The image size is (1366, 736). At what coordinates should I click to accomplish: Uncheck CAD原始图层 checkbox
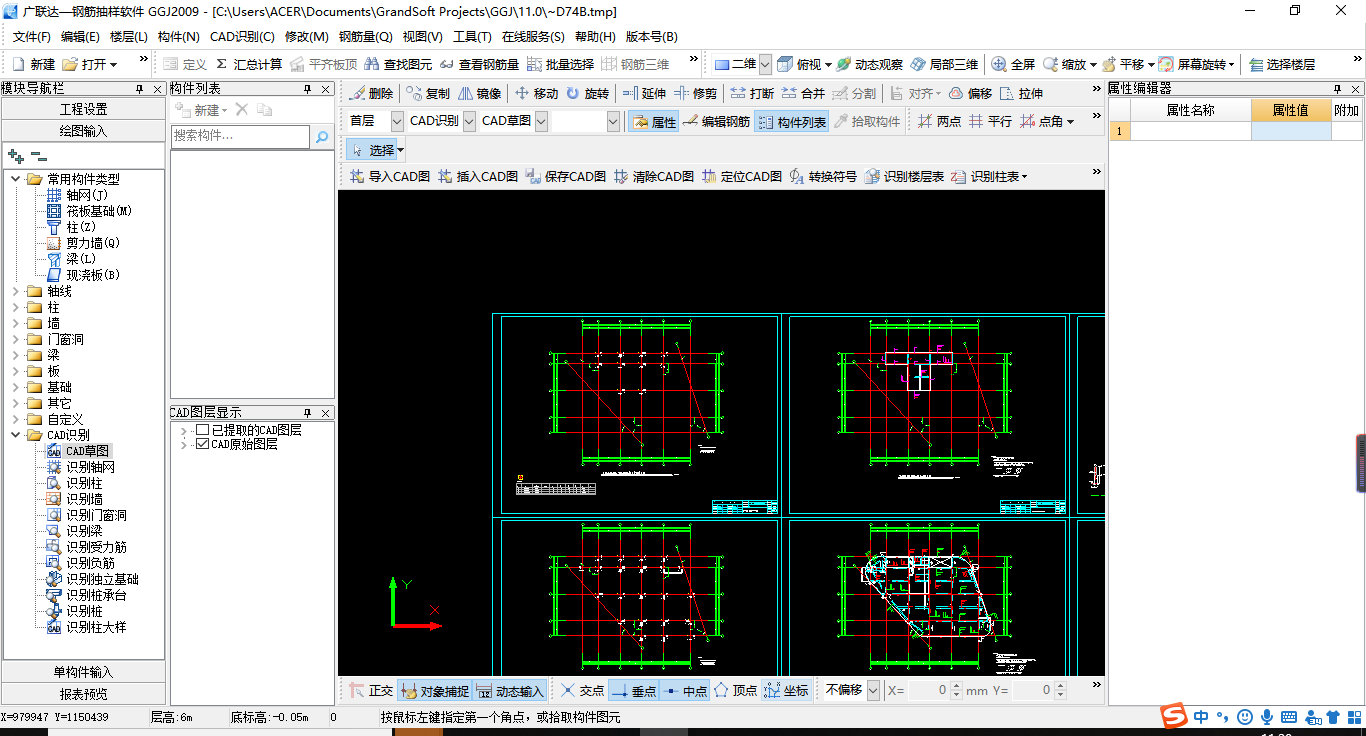coord(203,444)
